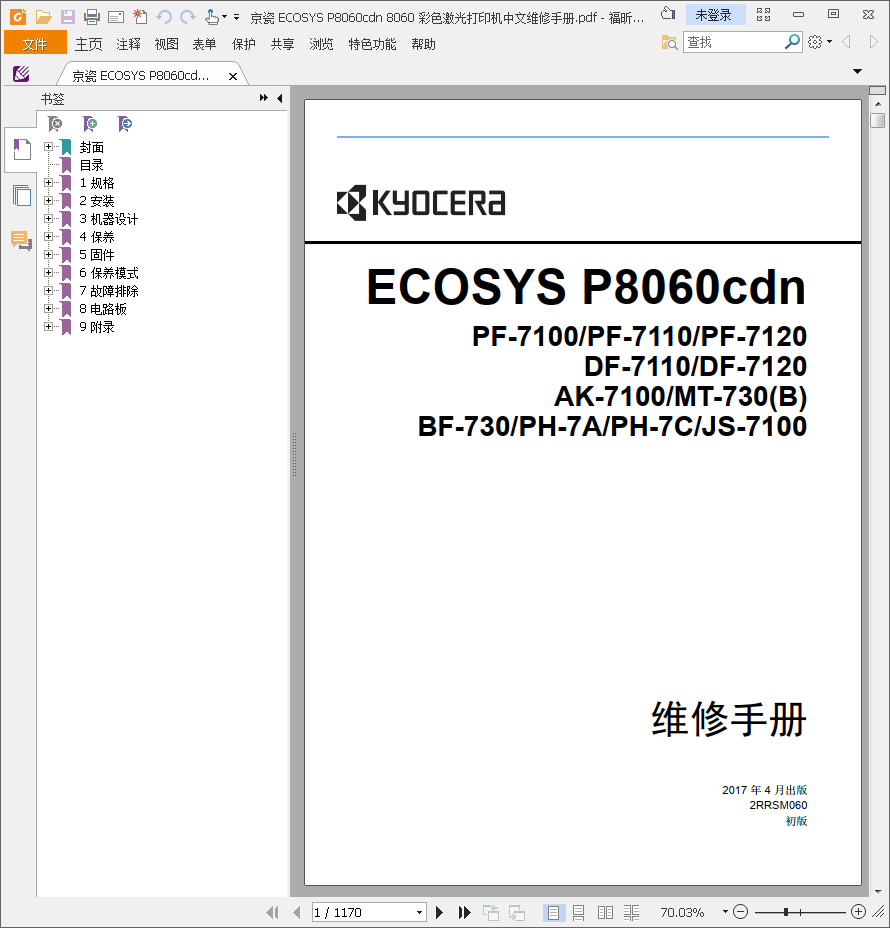Click the purple start page icon left of tab
Viewport: 890px width, 928px height.
tap(21, 74)
